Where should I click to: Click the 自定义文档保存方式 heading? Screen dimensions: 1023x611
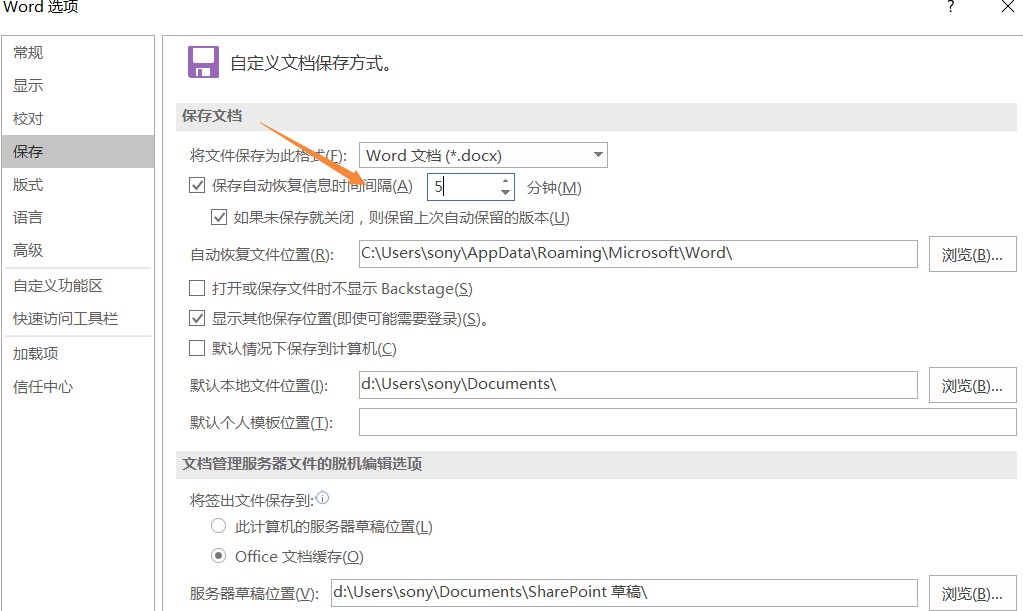pyautogui.click(x=311, y=63)
